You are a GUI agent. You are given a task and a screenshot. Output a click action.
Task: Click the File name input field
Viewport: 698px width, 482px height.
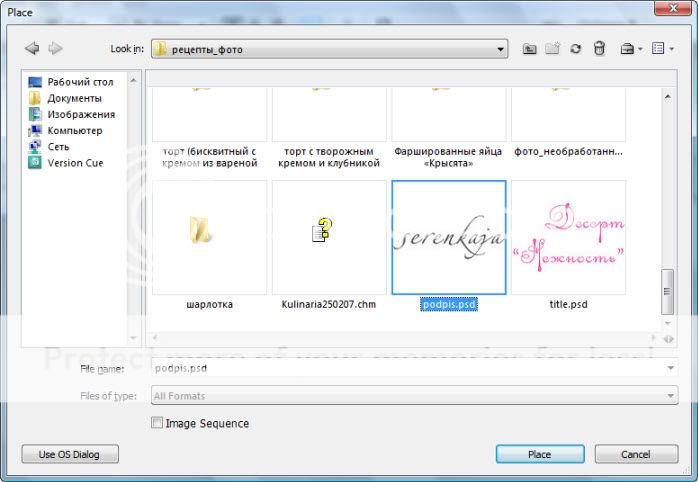point(410,368)
